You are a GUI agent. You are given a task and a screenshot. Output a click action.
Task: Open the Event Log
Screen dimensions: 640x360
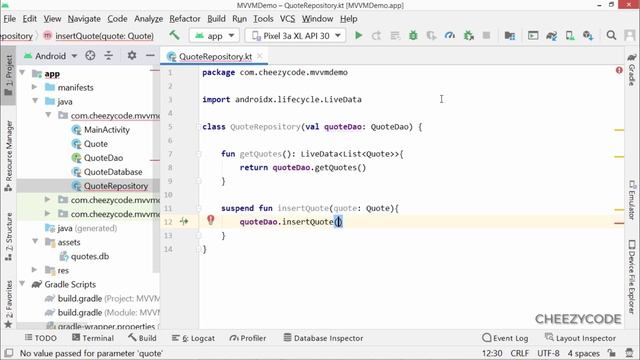click(x=505, y=338)
